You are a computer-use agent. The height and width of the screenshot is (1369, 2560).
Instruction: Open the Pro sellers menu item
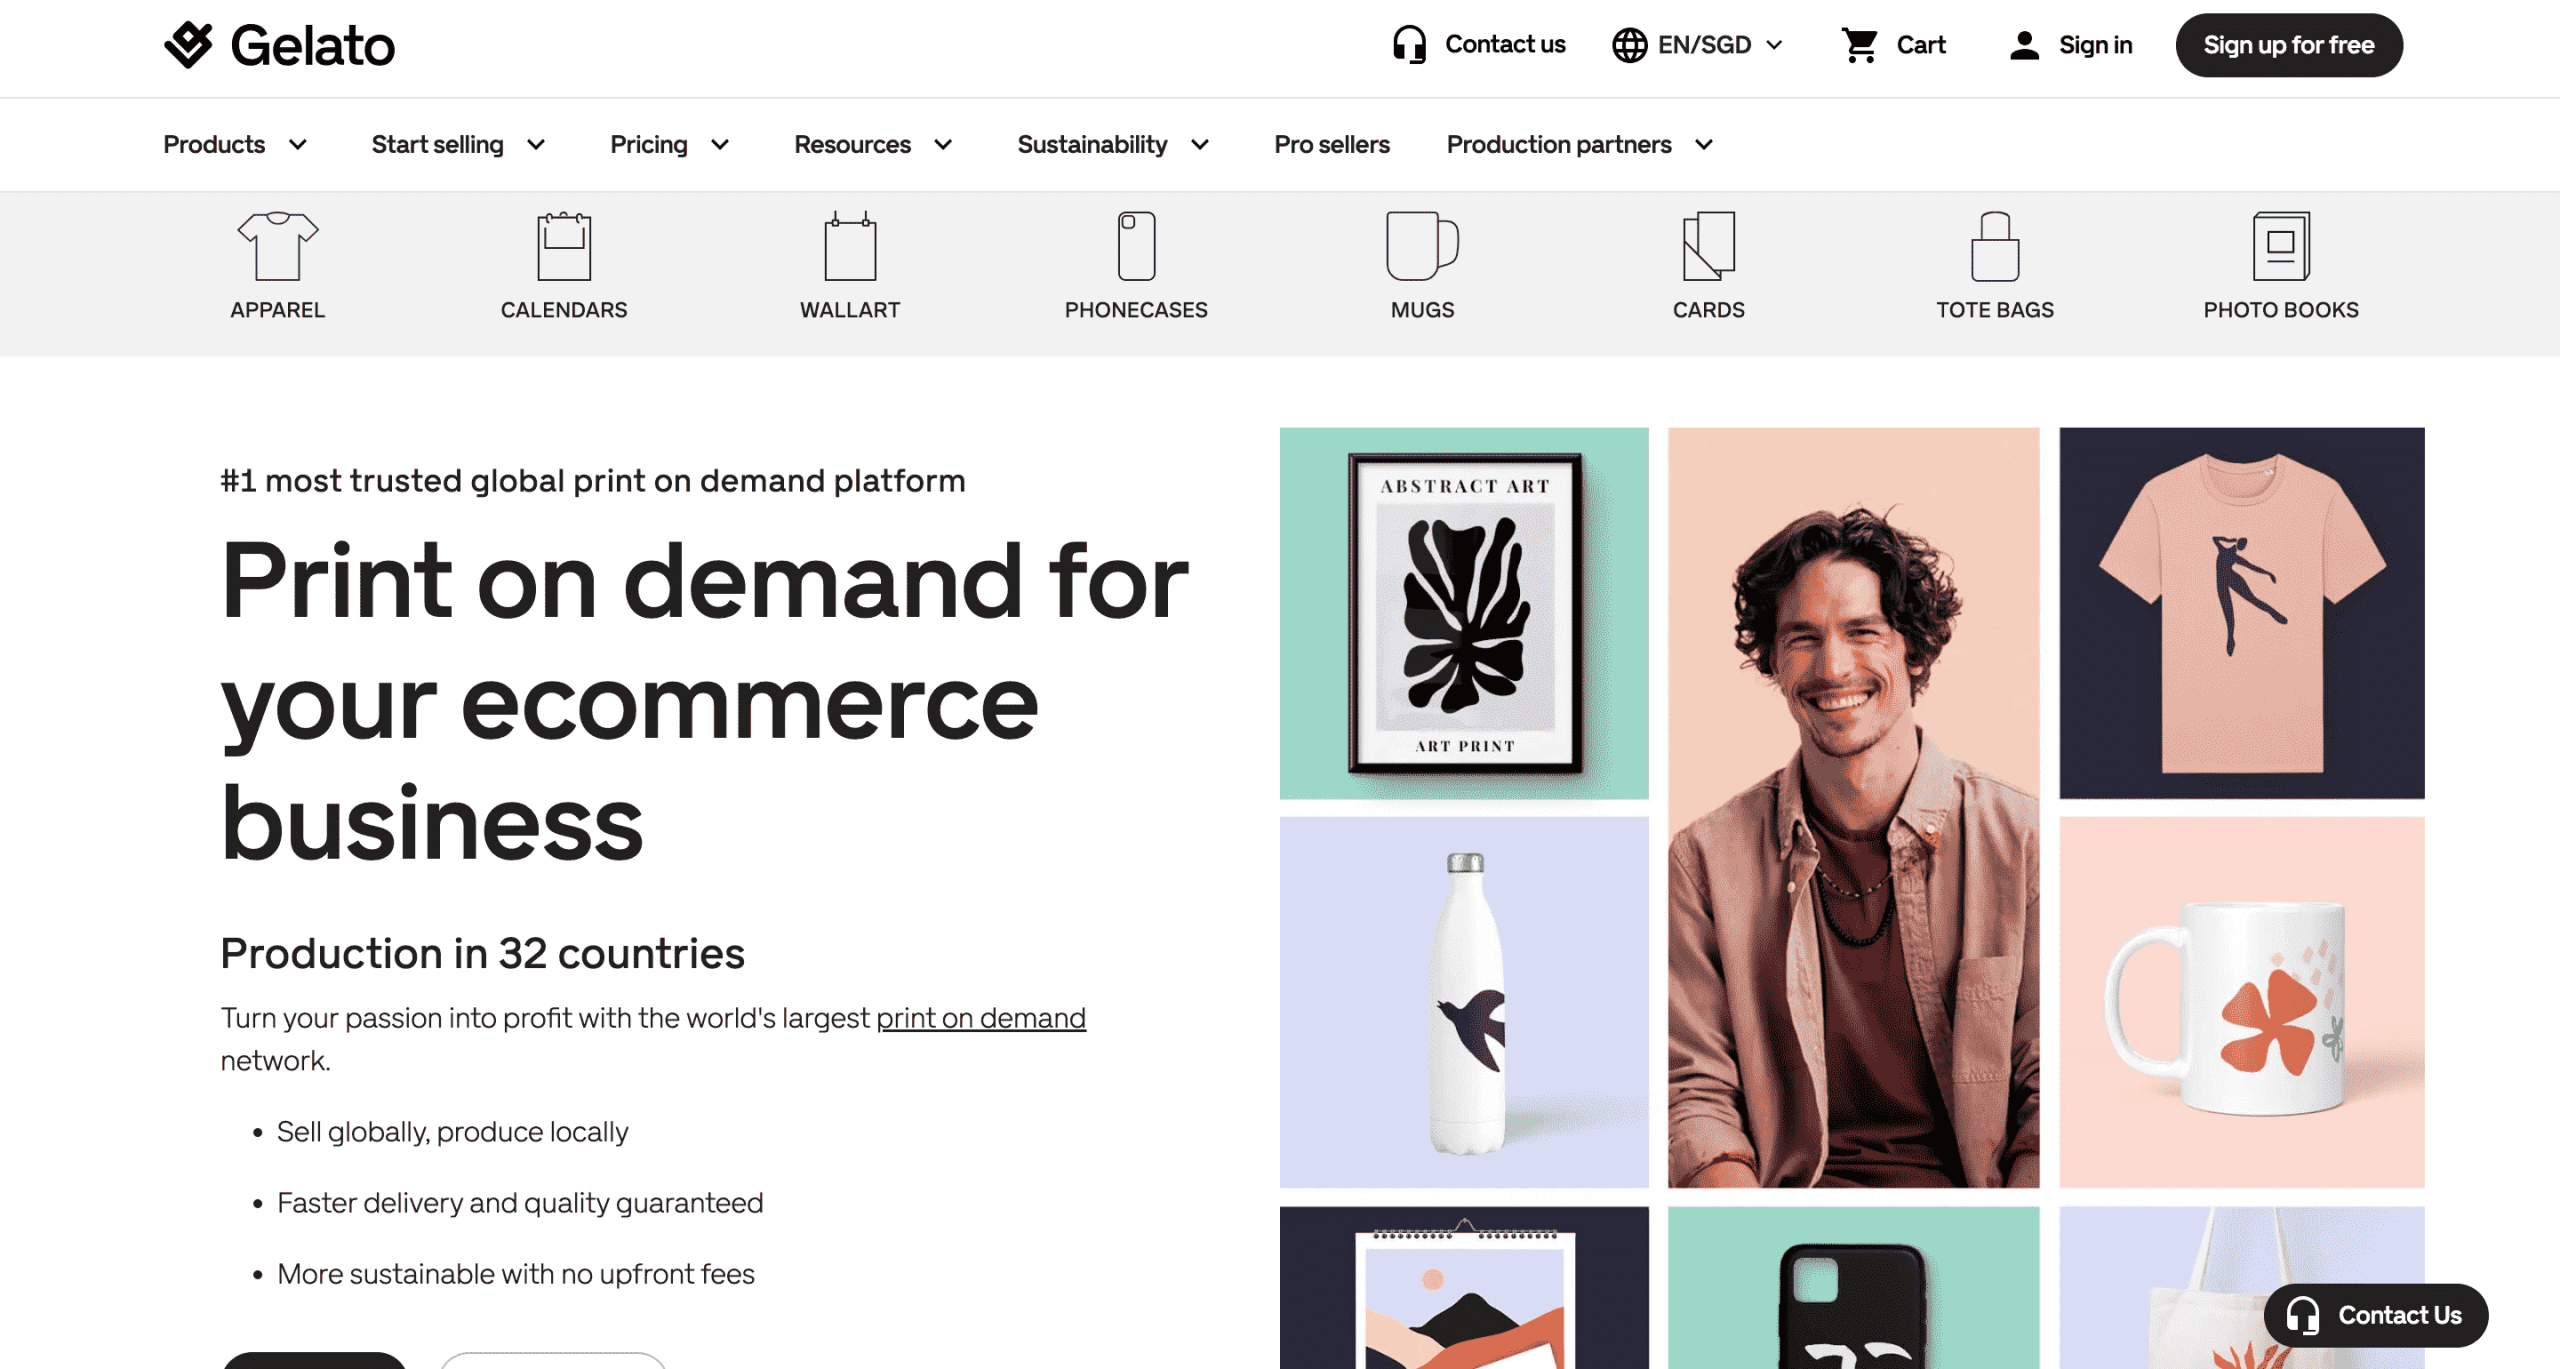[1331, 144]
